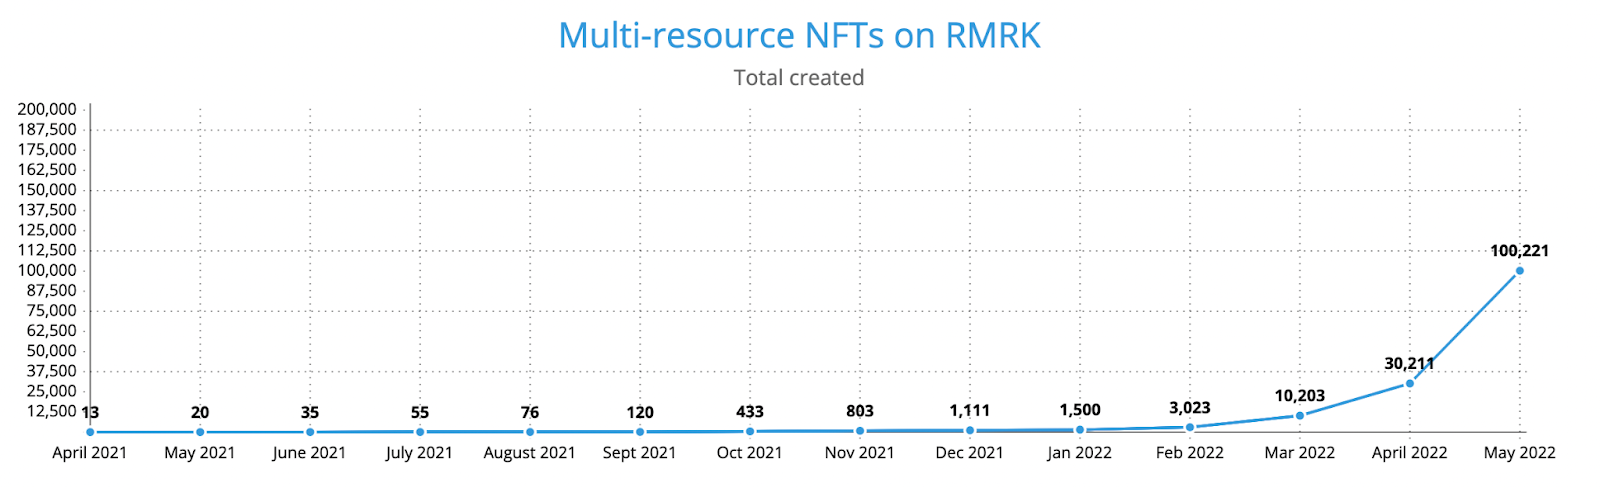Click the Dec 2021 data point 1,111
The height and width of the screenshot is (487, 1600).
pos(969,430)
